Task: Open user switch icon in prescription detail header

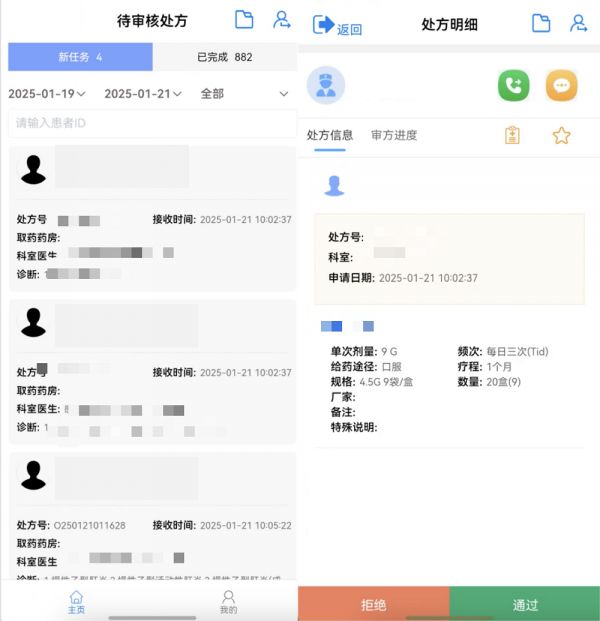Action: point(578,23)
